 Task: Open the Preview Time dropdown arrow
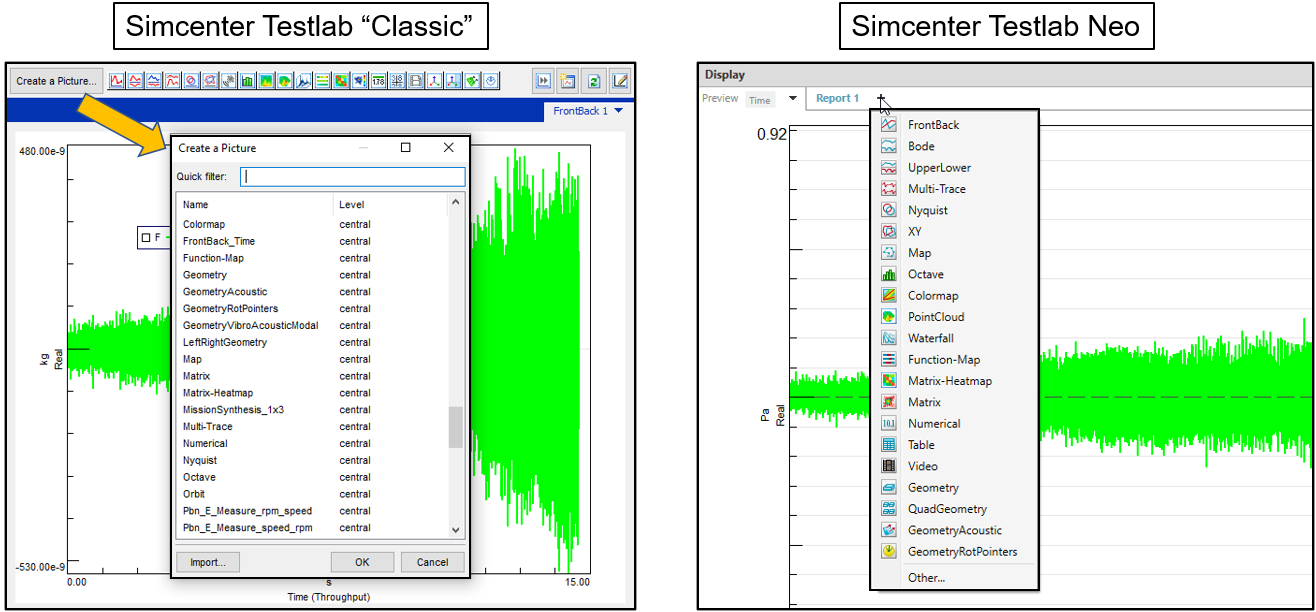[x=793, y=99]
